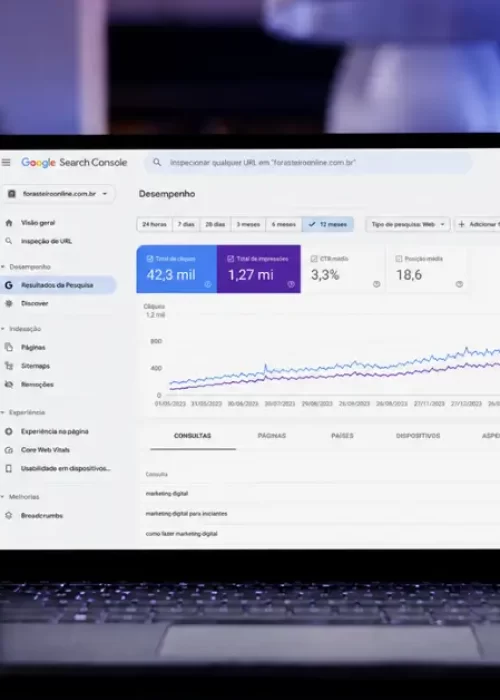This screenshot has width=500, height=700.
Task: Switch to the DISPOSITIVOS tab
Action: point(418,436)
